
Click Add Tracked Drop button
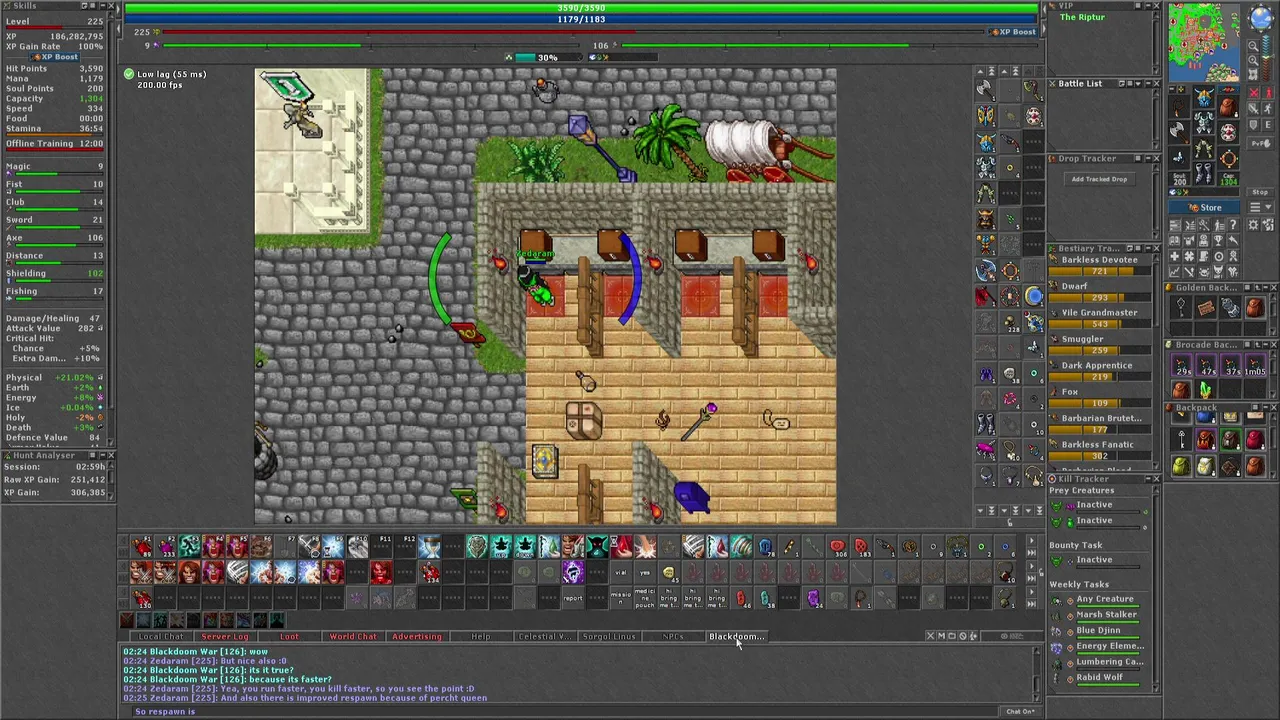pos(1099,179)
